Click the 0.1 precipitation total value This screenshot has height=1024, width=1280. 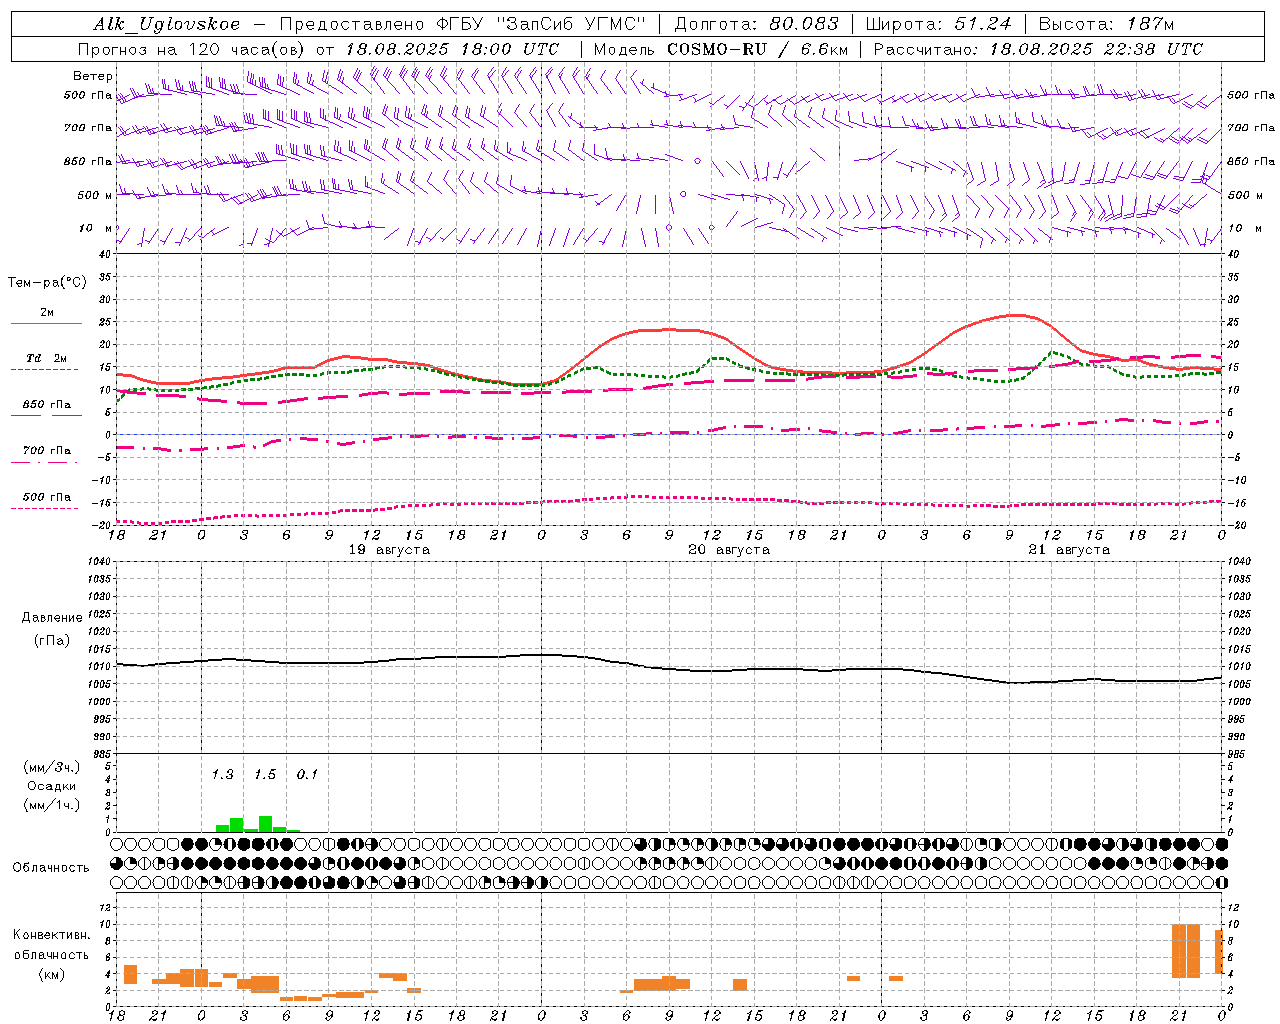click(x=307, y=775)
